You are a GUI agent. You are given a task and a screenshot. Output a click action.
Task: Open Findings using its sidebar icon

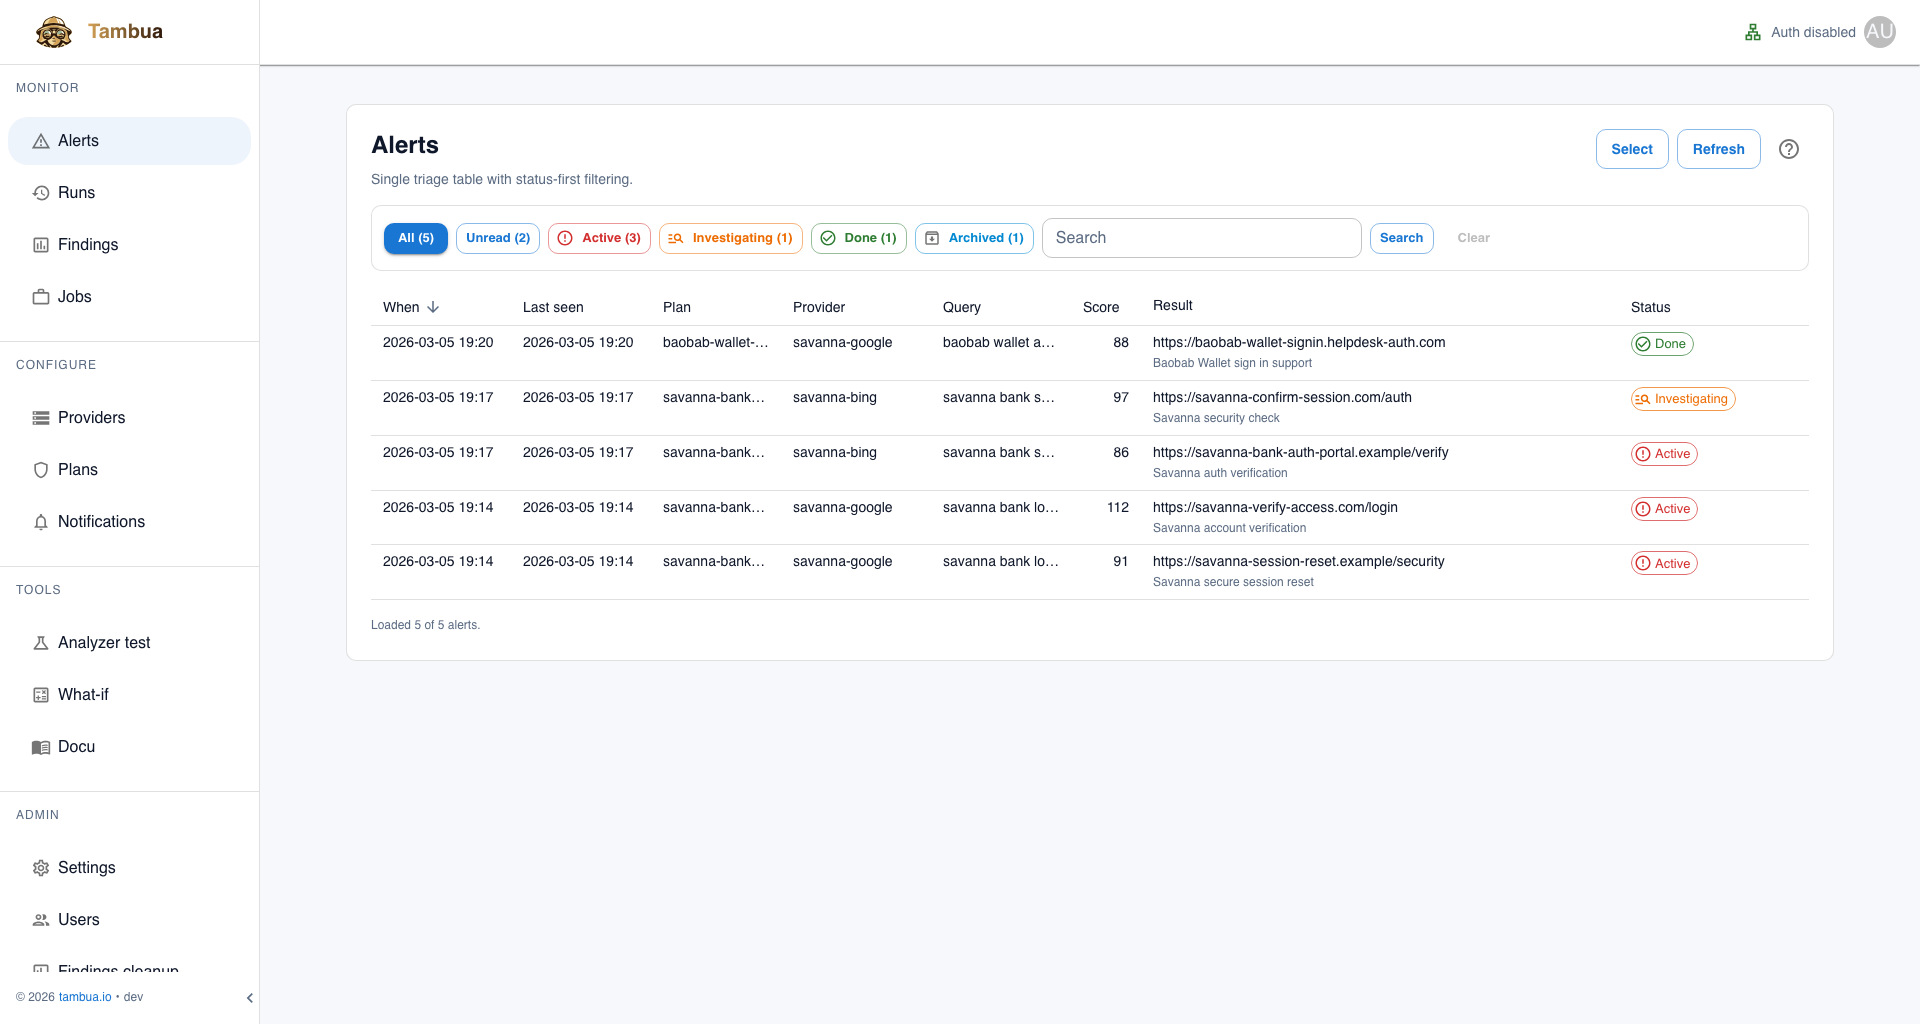[40, 244]
